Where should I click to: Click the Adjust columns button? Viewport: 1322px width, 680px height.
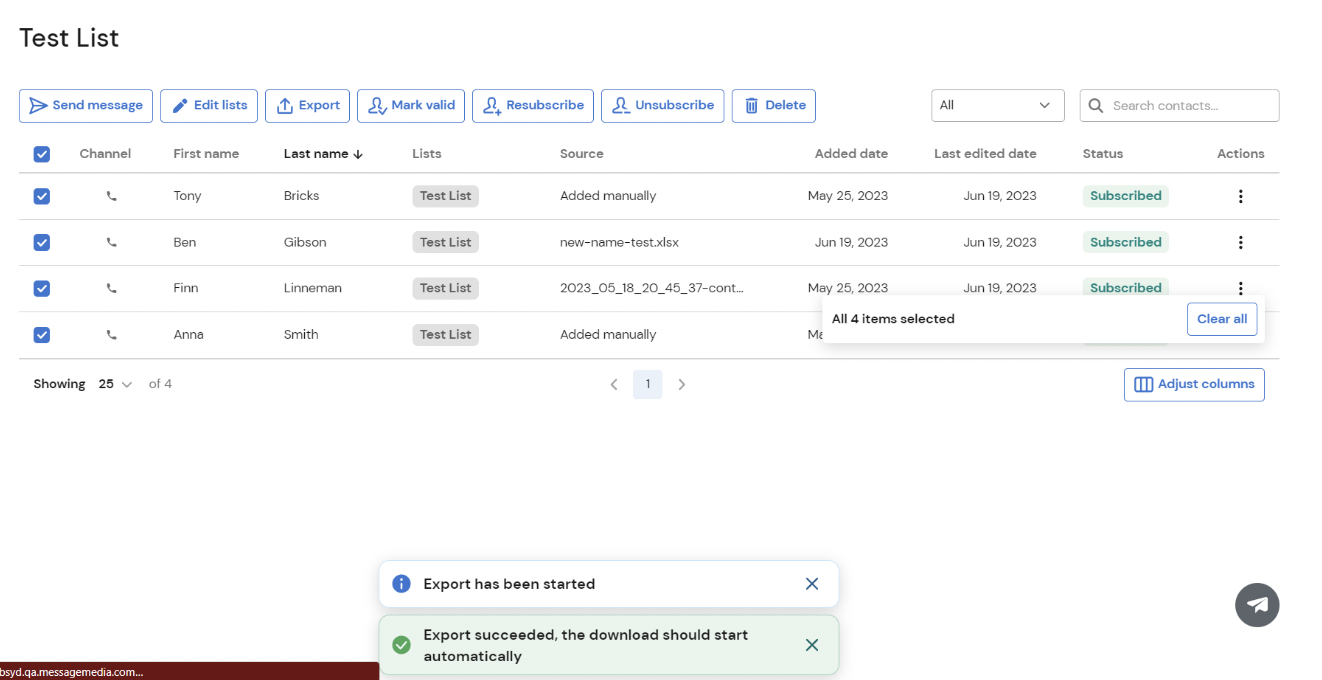coord(1194,384)
